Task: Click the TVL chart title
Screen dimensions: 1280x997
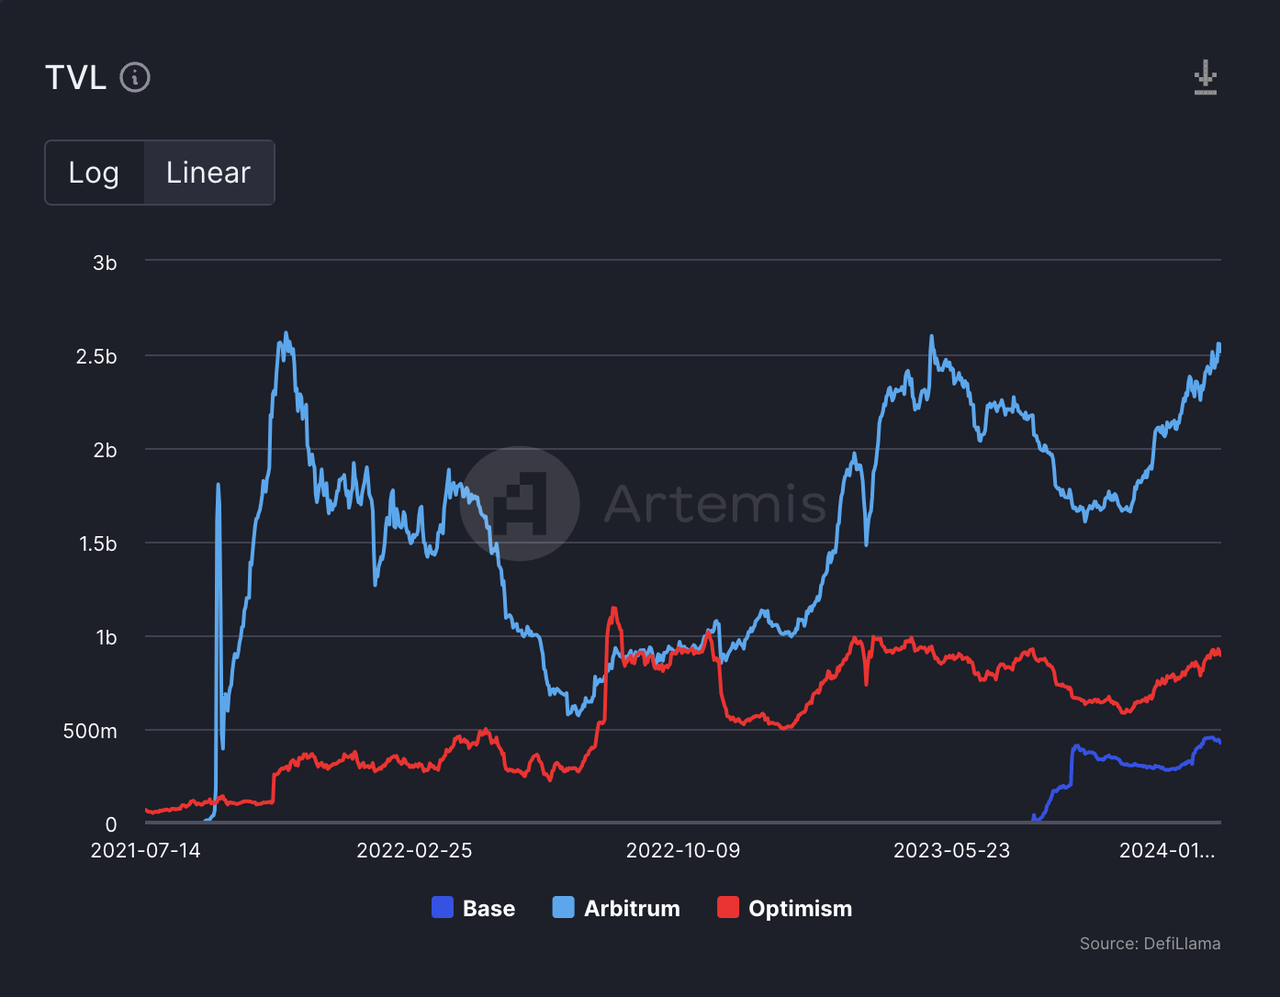Action: click(76, 77)
